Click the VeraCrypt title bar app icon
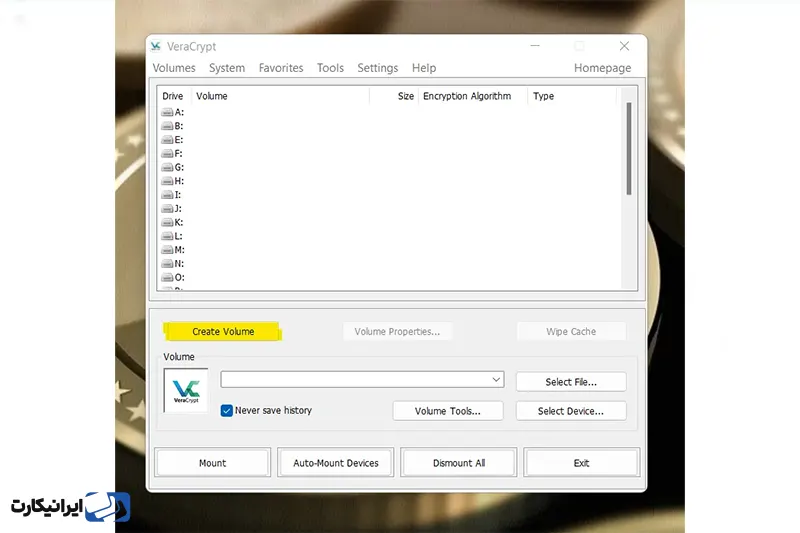The height and width of the screenshot is (533, 800). point(156,46)
